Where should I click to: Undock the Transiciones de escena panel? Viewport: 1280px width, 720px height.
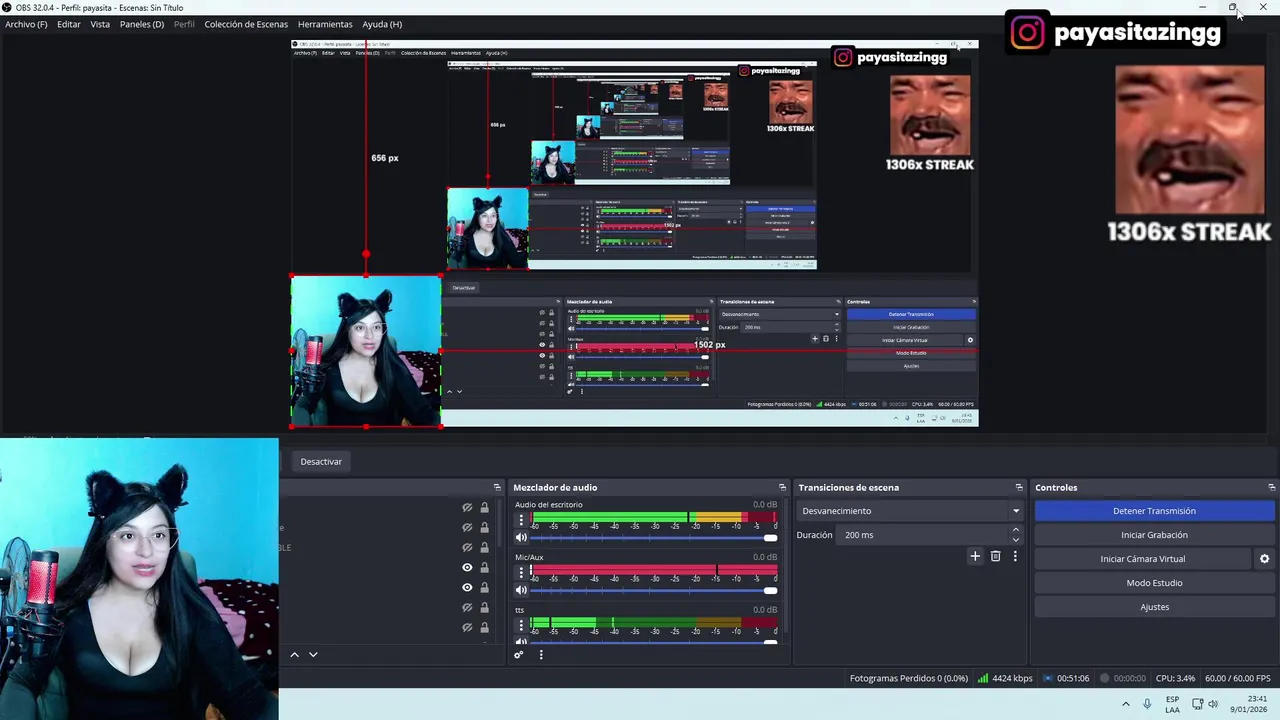[x=1019, y=487]
